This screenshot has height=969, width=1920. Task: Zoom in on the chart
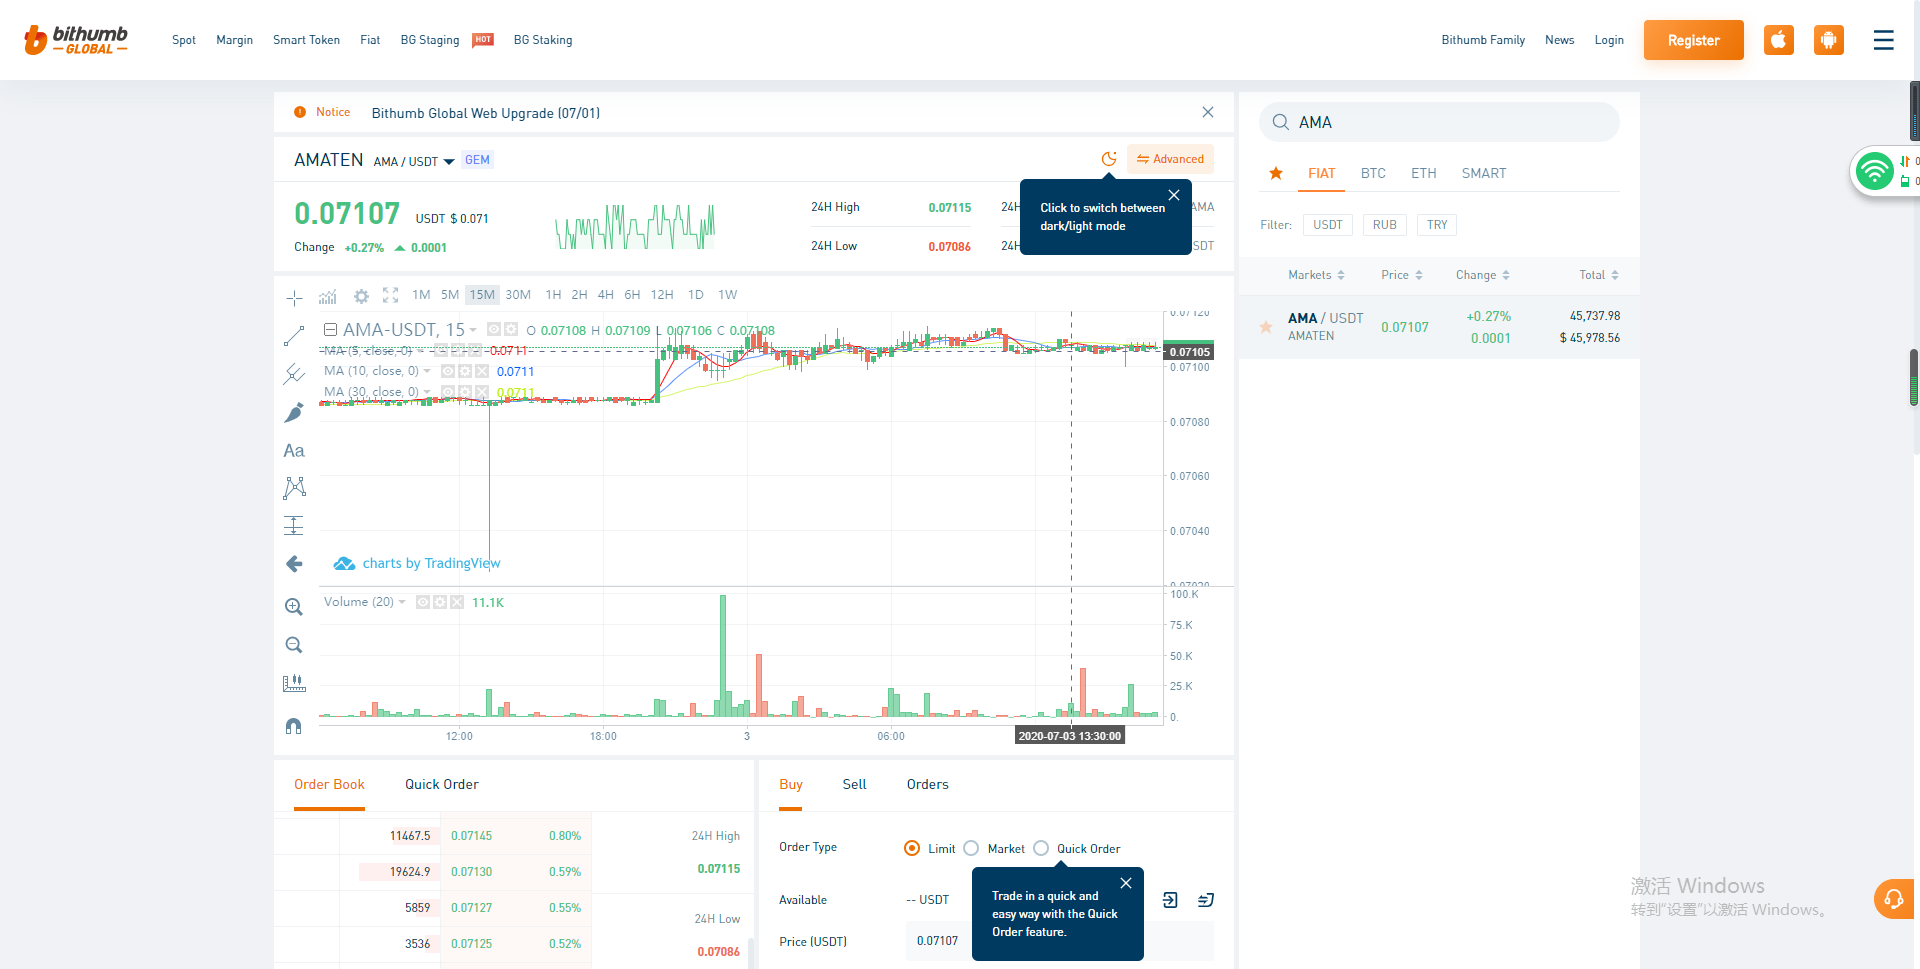(x=294, y=607)
